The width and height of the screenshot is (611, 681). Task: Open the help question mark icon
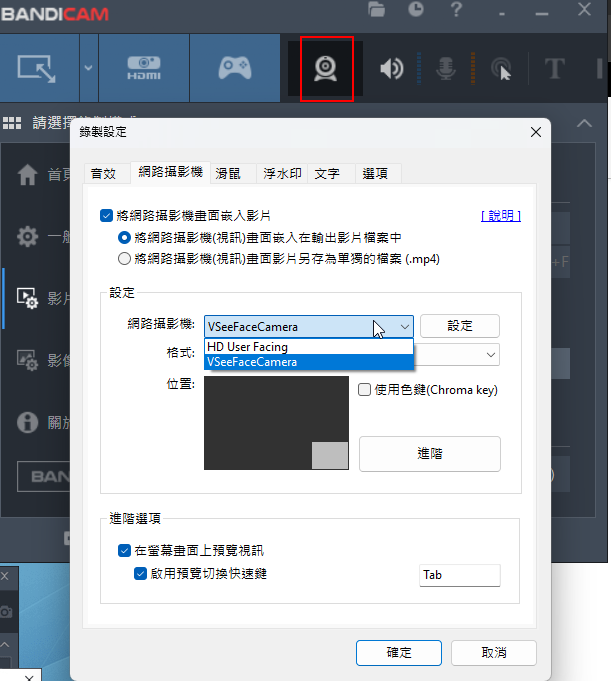(x=456, y=9)
